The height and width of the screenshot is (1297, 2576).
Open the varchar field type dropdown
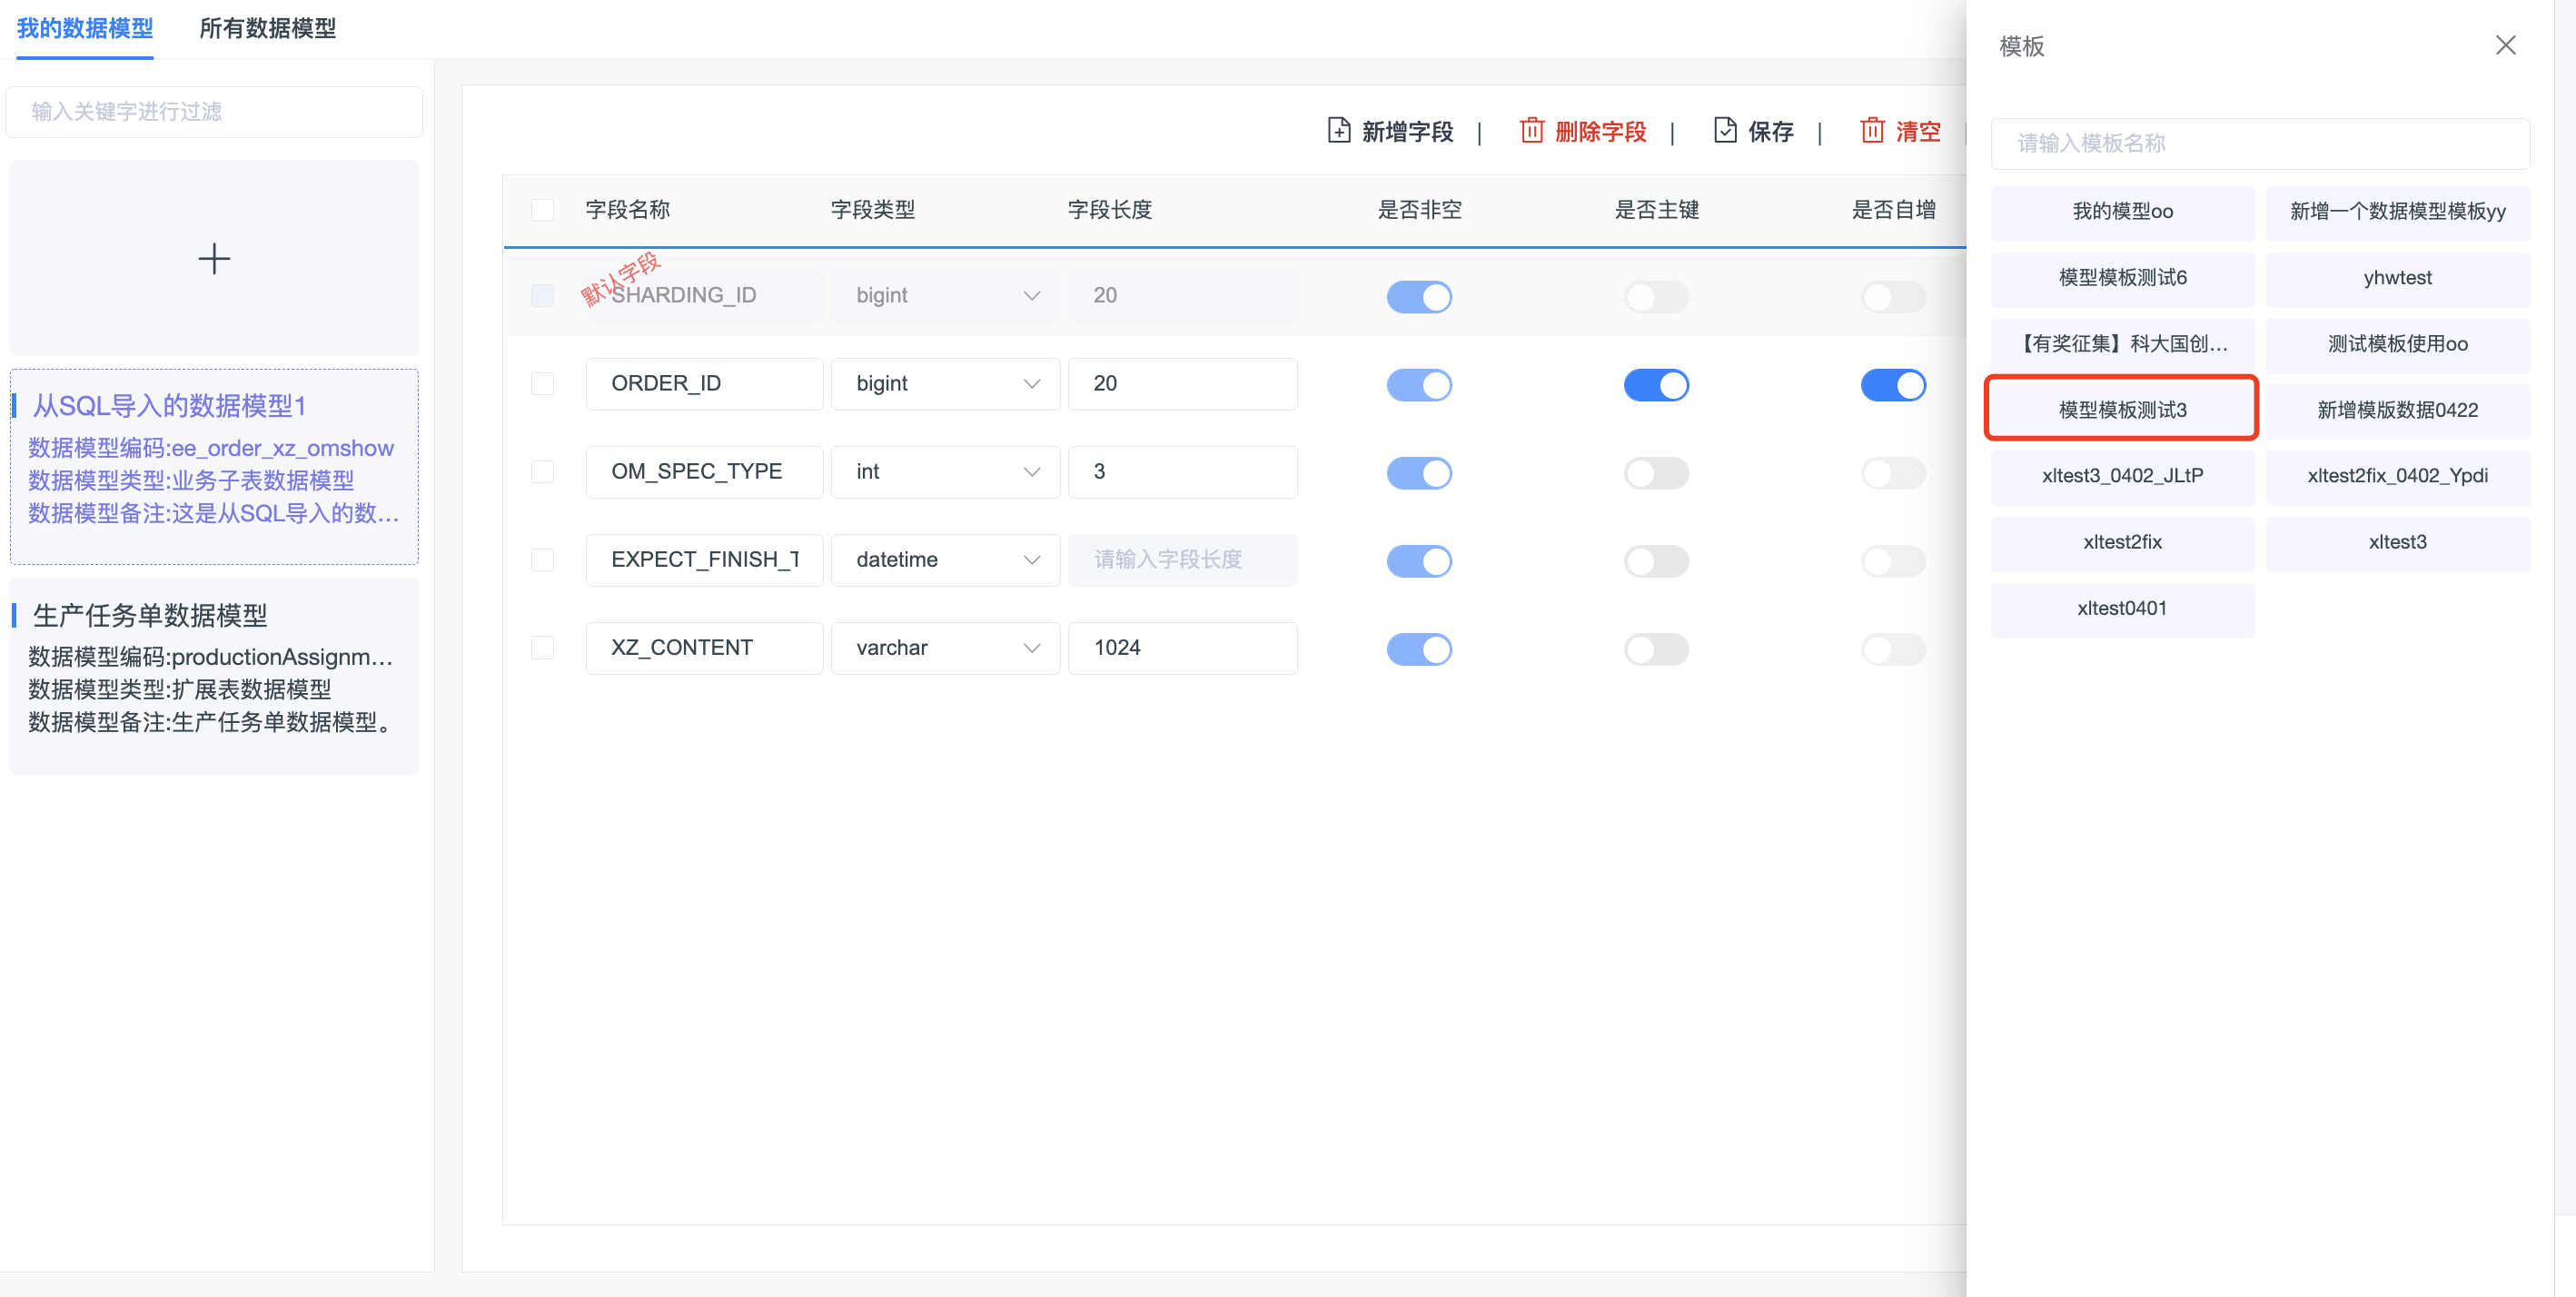945,648
